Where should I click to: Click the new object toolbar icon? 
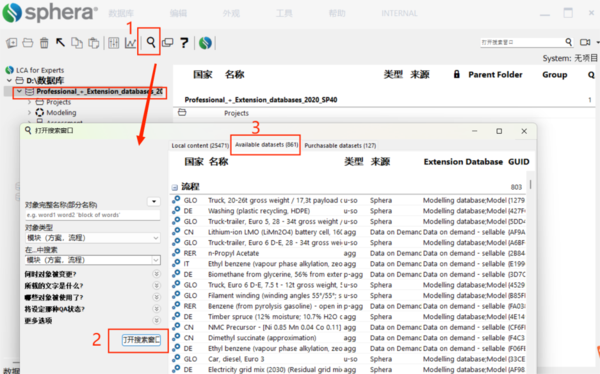[x=11, y=42]
